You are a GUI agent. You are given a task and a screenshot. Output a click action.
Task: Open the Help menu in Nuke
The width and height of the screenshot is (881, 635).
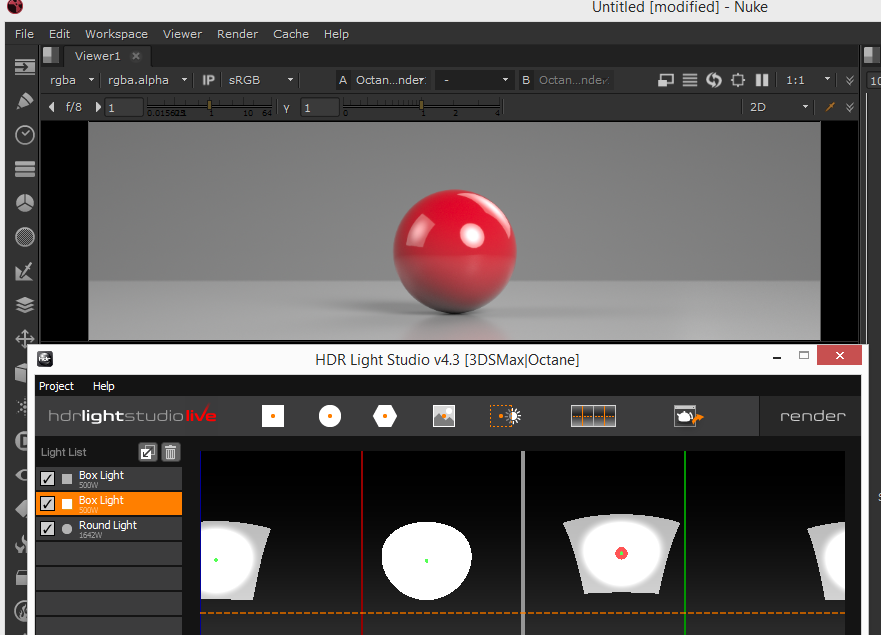[336, 34]
